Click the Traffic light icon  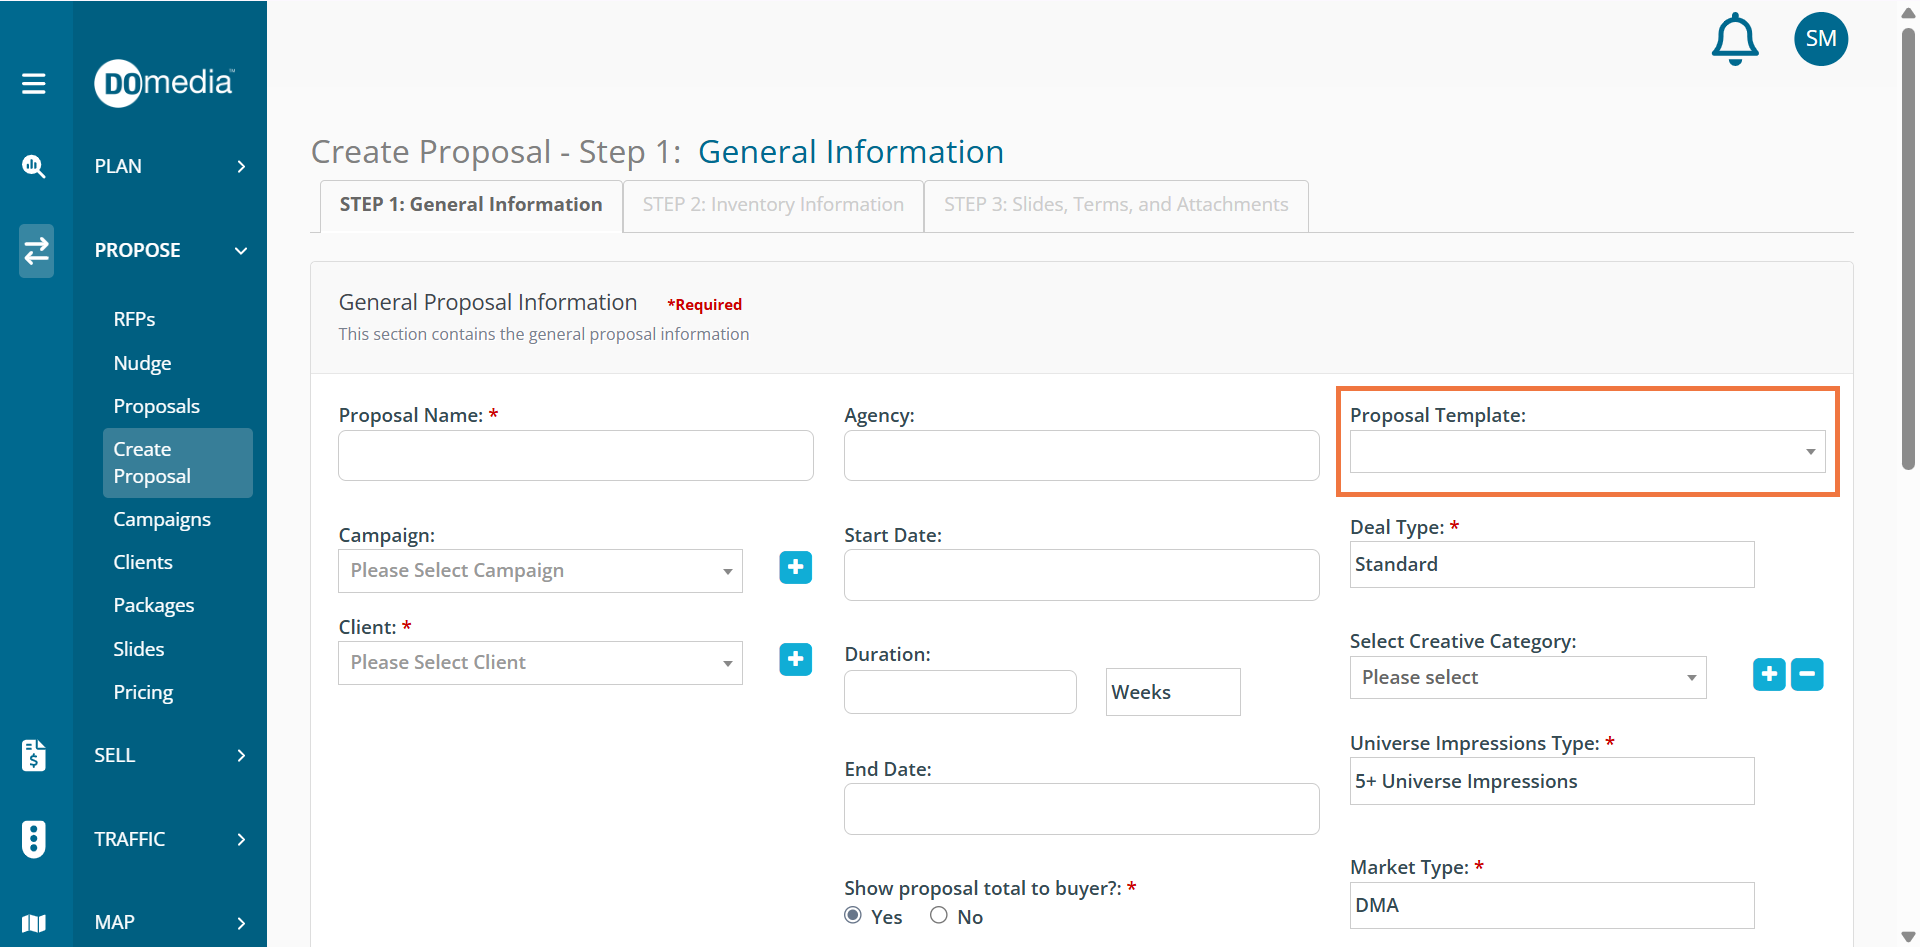click(34, 839)
